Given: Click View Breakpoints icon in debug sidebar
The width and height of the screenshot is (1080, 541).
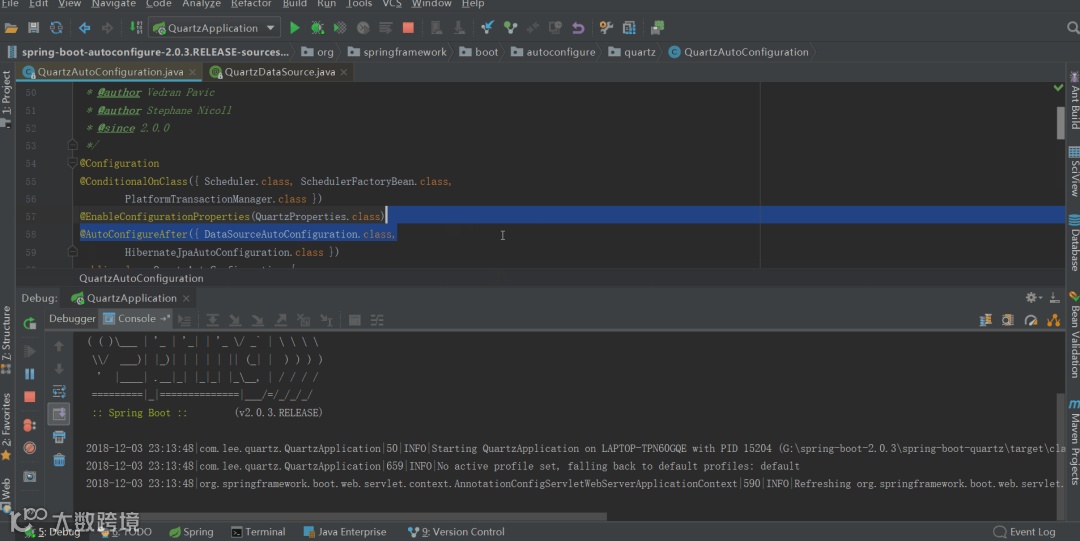Looking at the screenshot, I should pos(30,425).
